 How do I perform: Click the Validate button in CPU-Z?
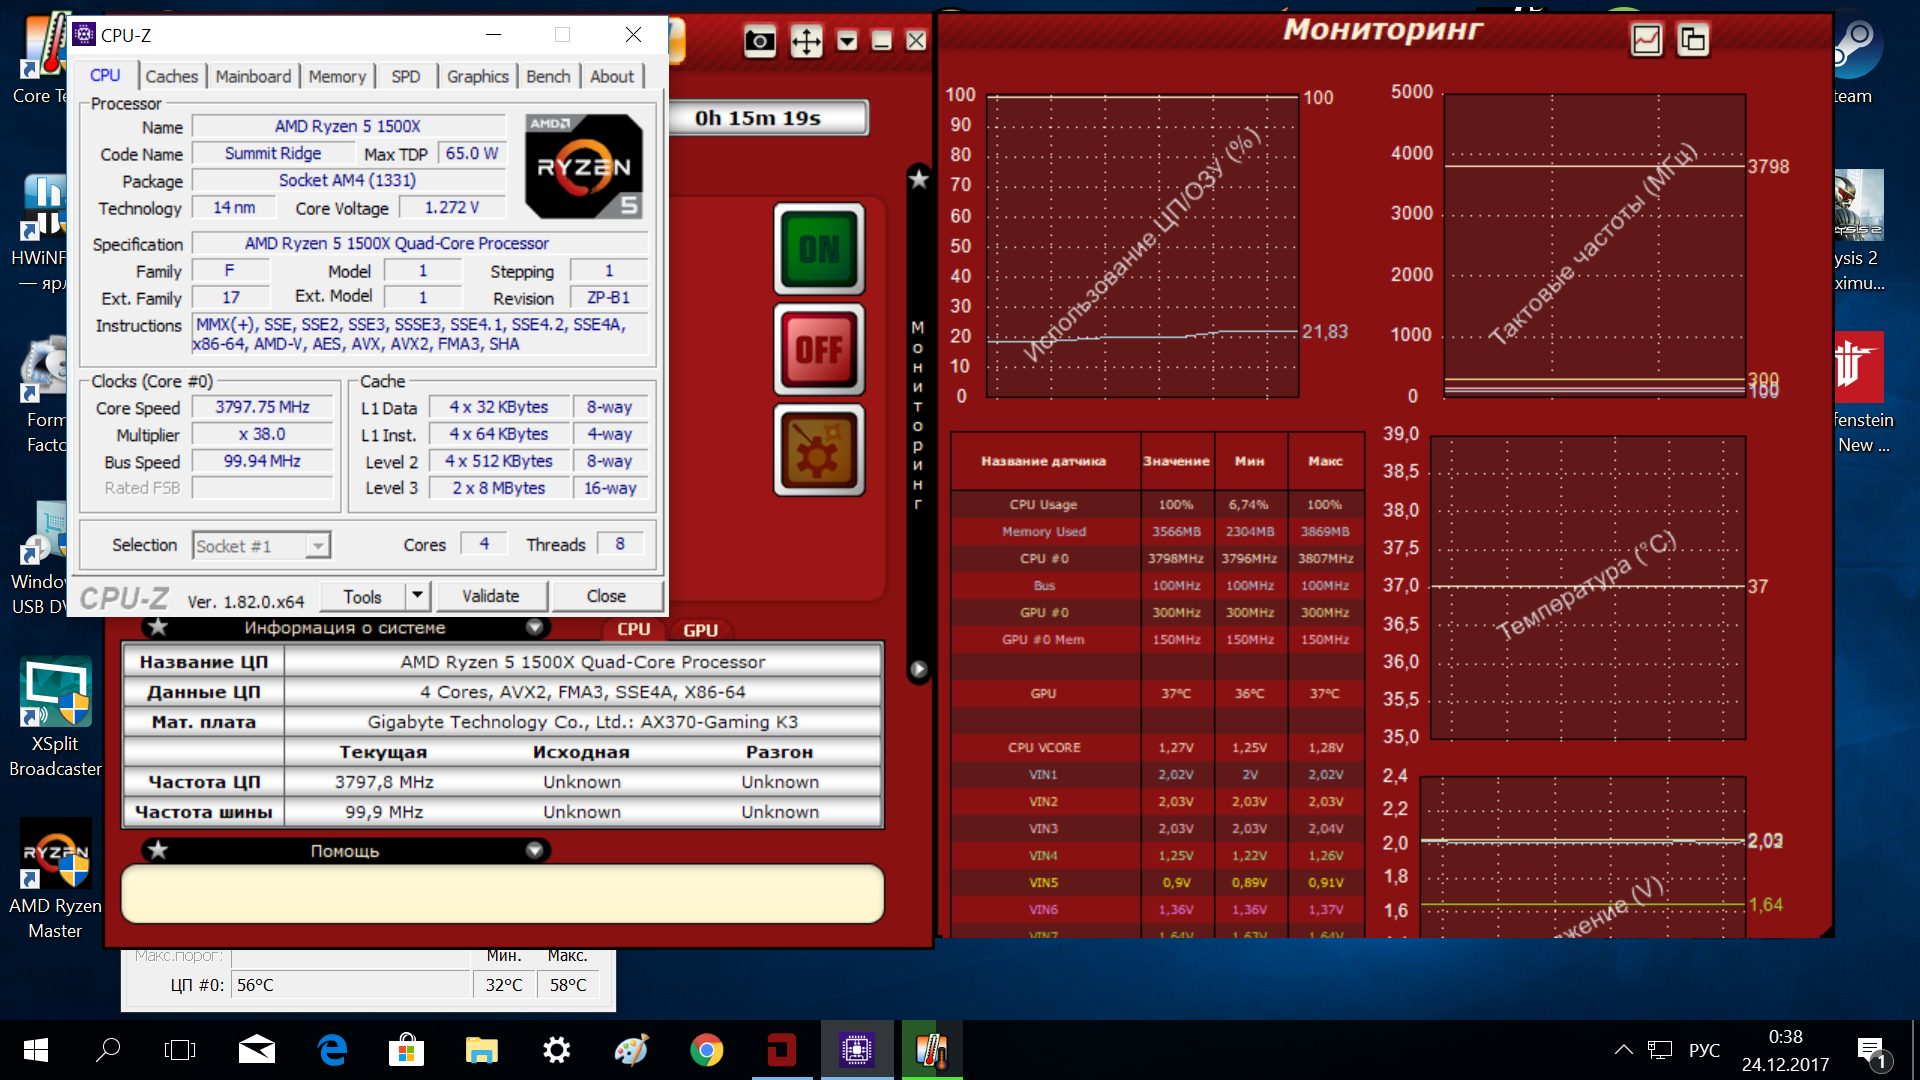pos(491,596)
